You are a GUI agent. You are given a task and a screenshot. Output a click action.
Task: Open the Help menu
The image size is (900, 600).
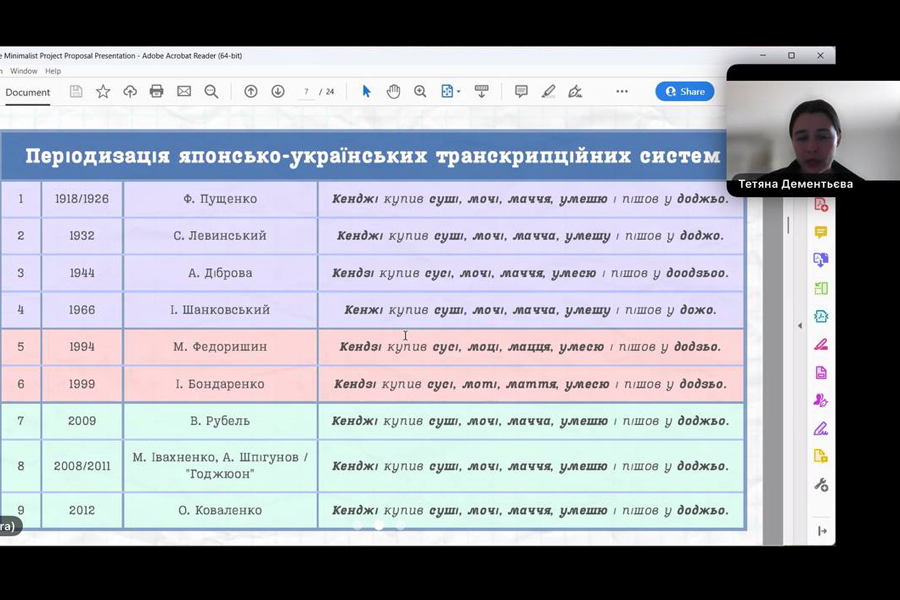point(53,71)
